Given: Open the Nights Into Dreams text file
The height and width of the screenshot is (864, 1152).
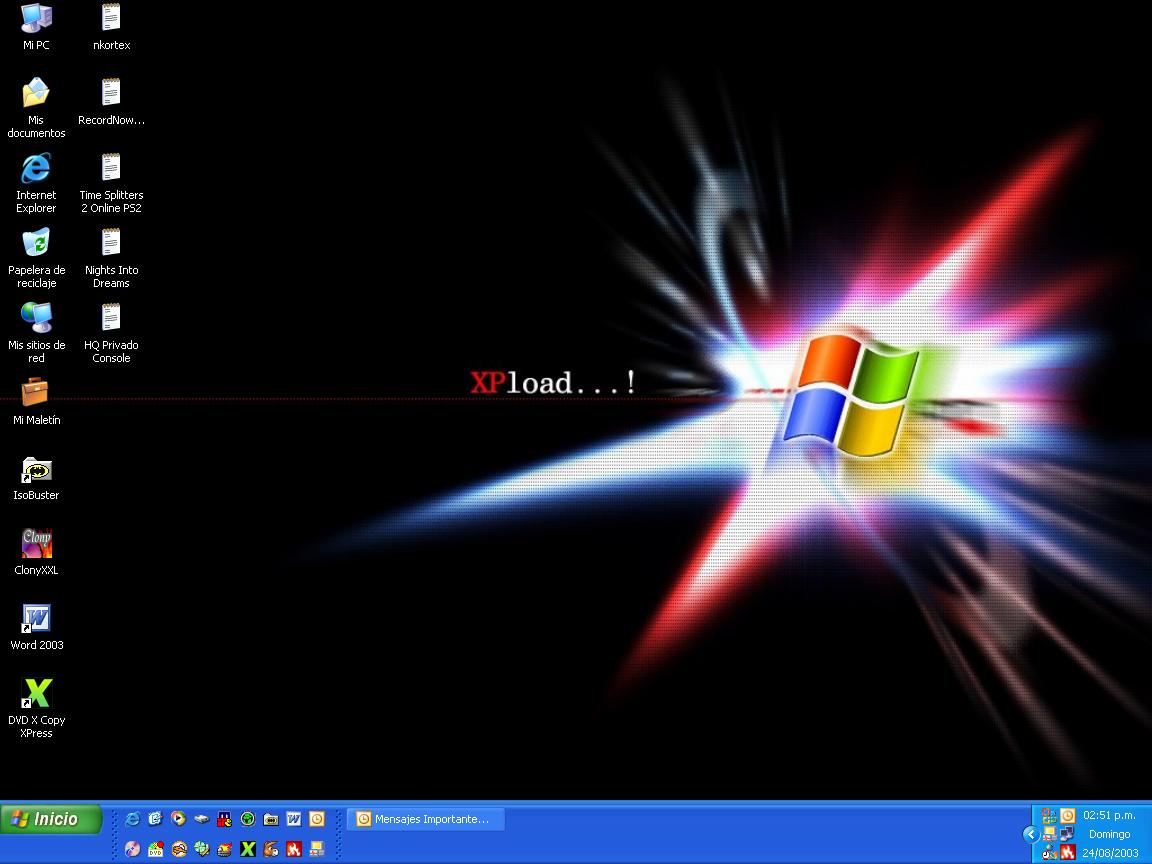Looking at the screenshot, I should coord(111,244).
